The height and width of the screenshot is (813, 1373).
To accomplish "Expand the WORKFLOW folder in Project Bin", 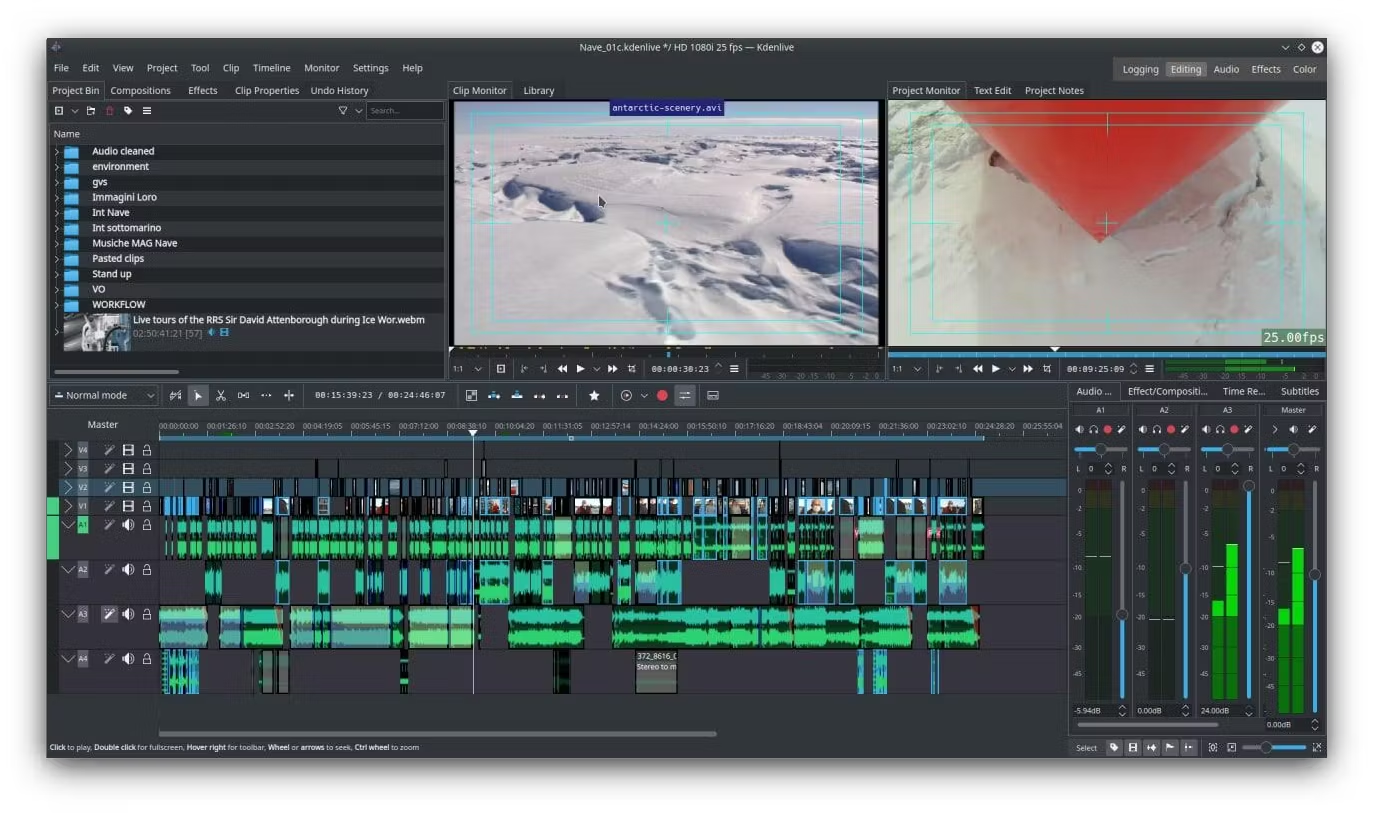I will point(57,304).
